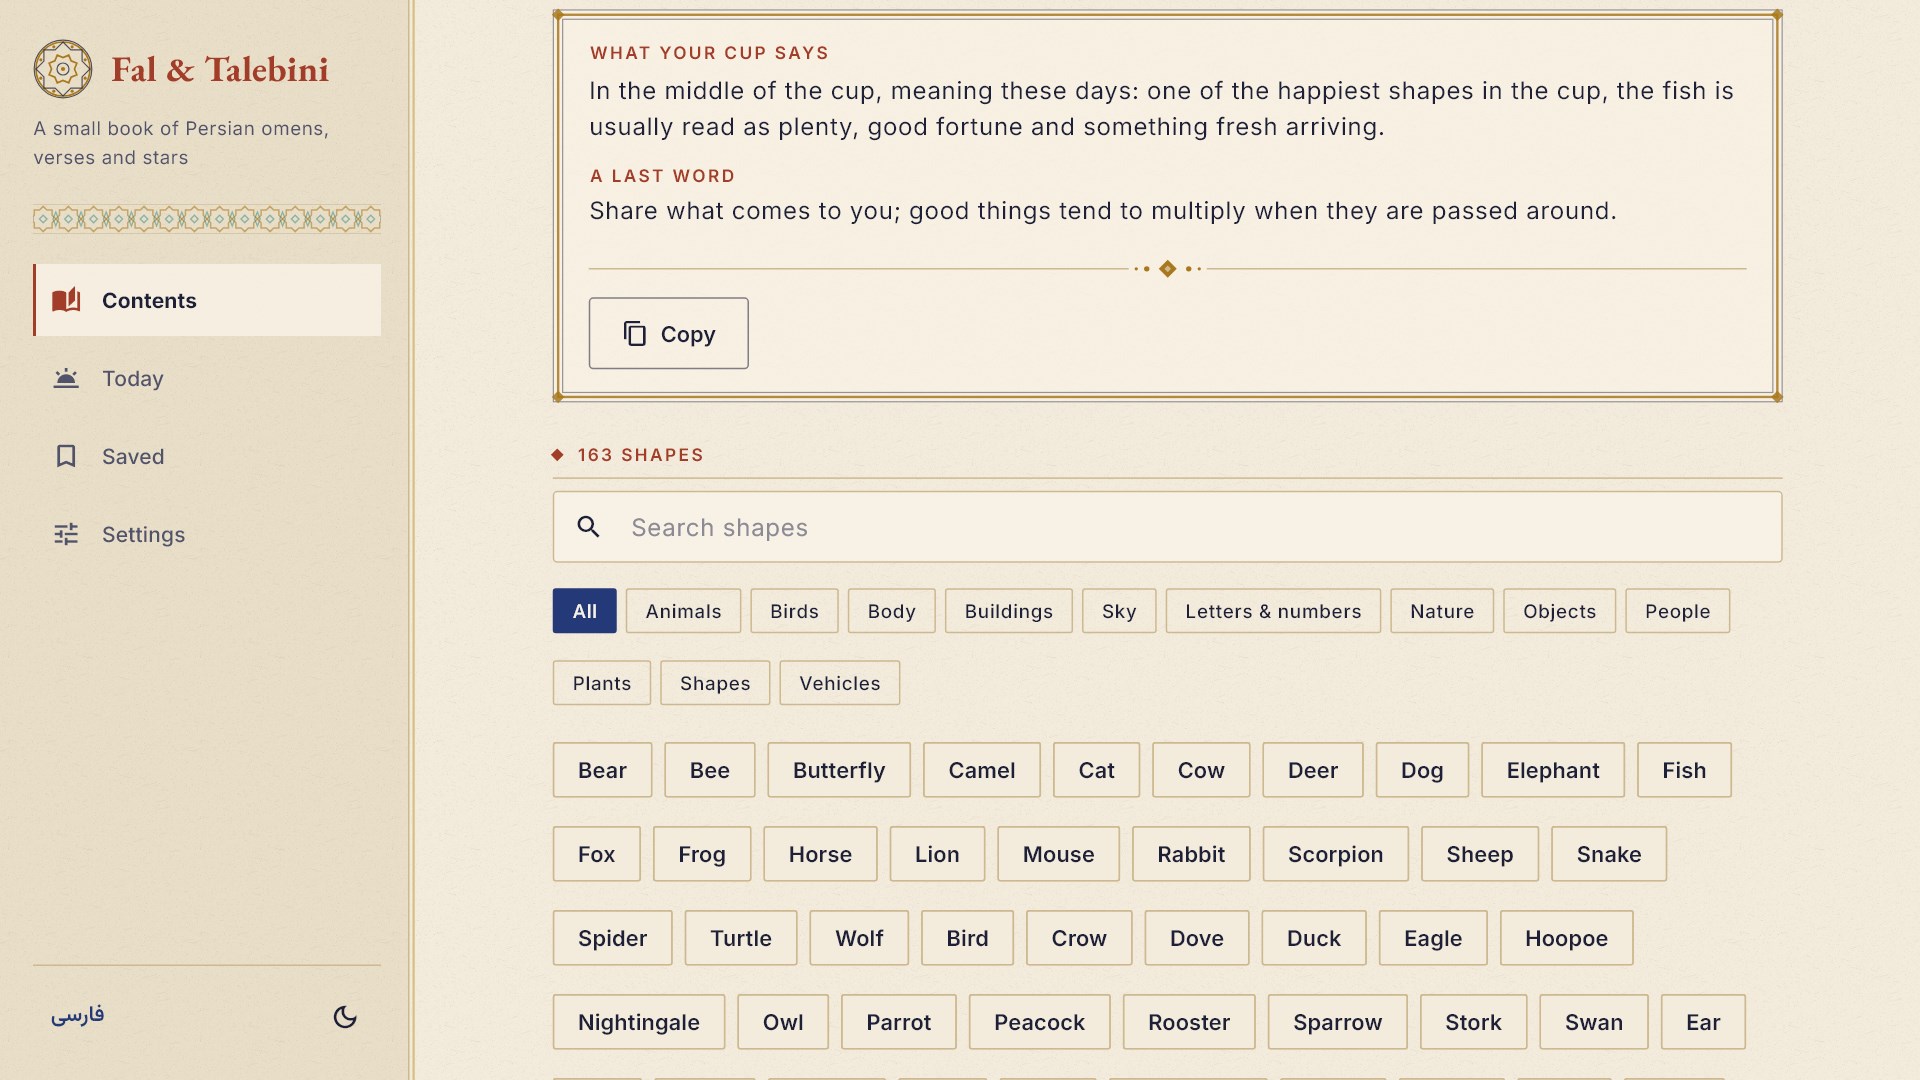This screenshot has height=1080, width=1920.
Task: Select the Bird shape chip
Action: [967, 938]
